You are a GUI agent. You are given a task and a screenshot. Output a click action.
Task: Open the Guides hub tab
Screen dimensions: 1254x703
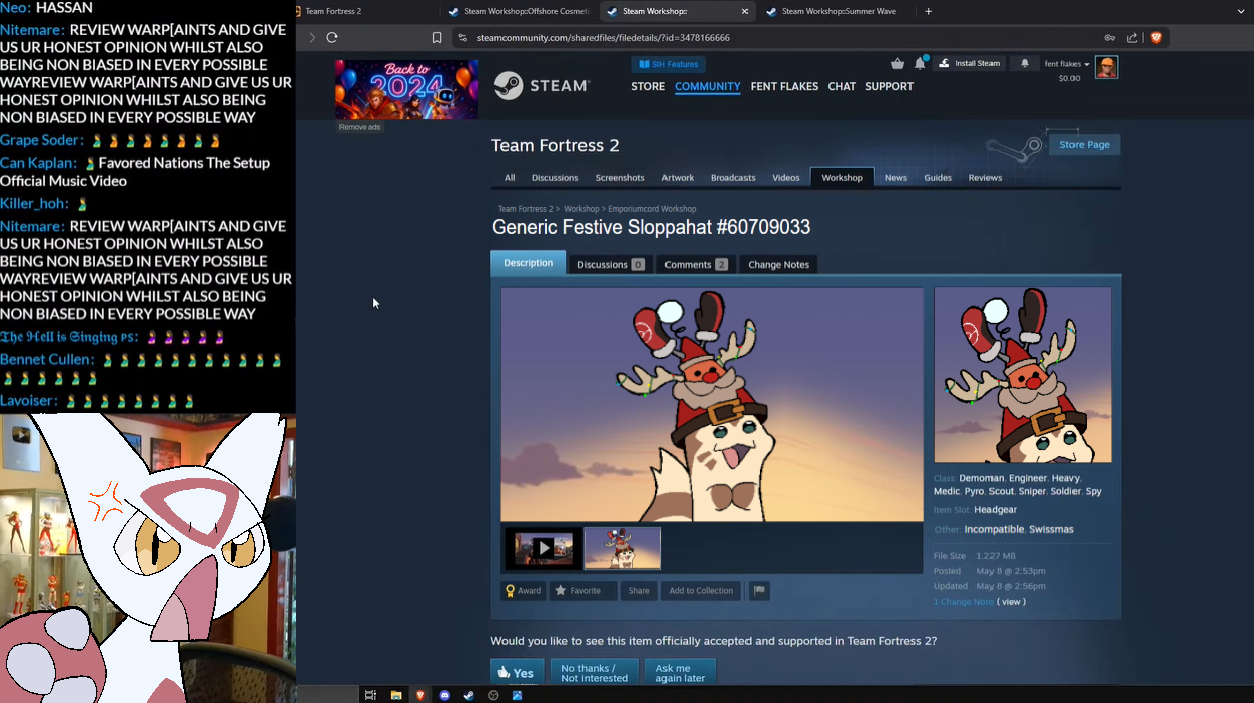(x=938, y=177)
